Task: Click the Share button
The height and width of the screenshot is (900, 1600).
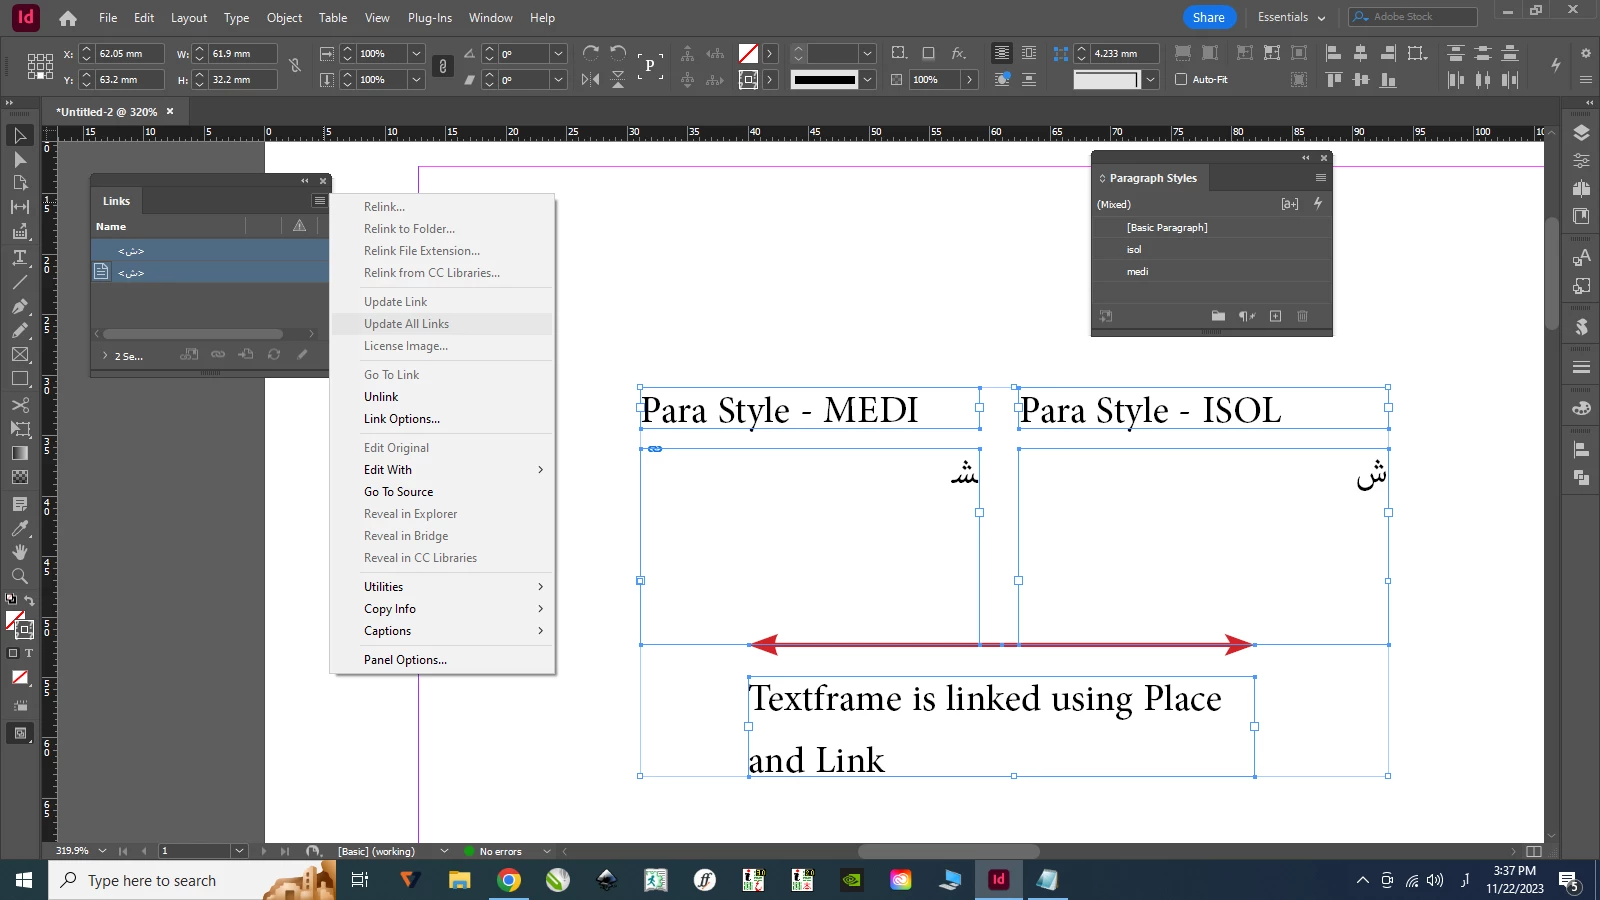Action: (1208, 17)
